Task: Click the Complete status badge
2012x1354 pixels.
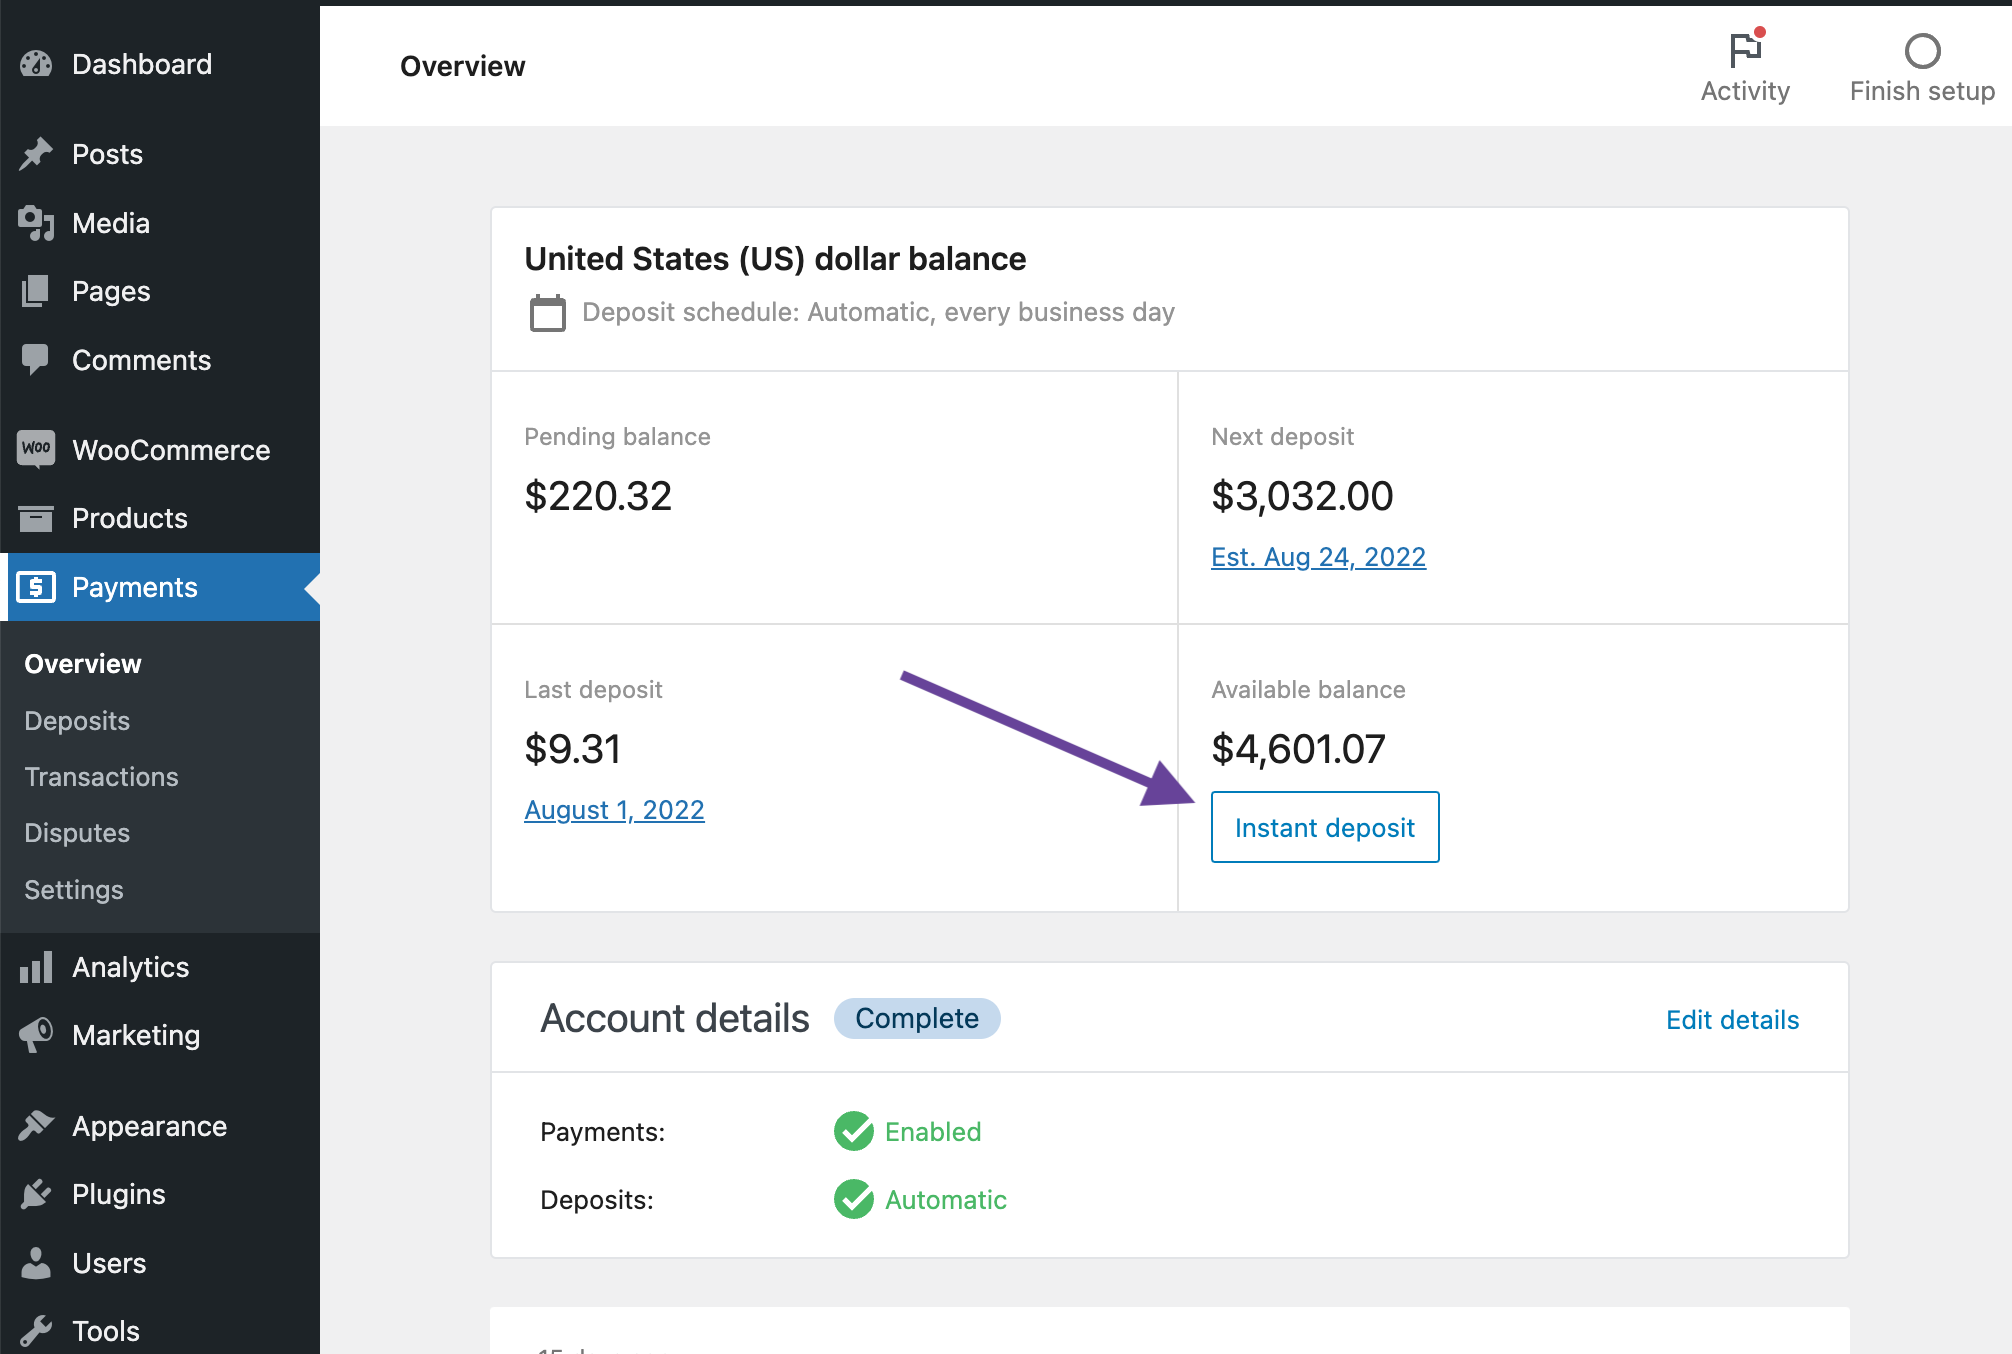Action: (x=916, y=1018)
